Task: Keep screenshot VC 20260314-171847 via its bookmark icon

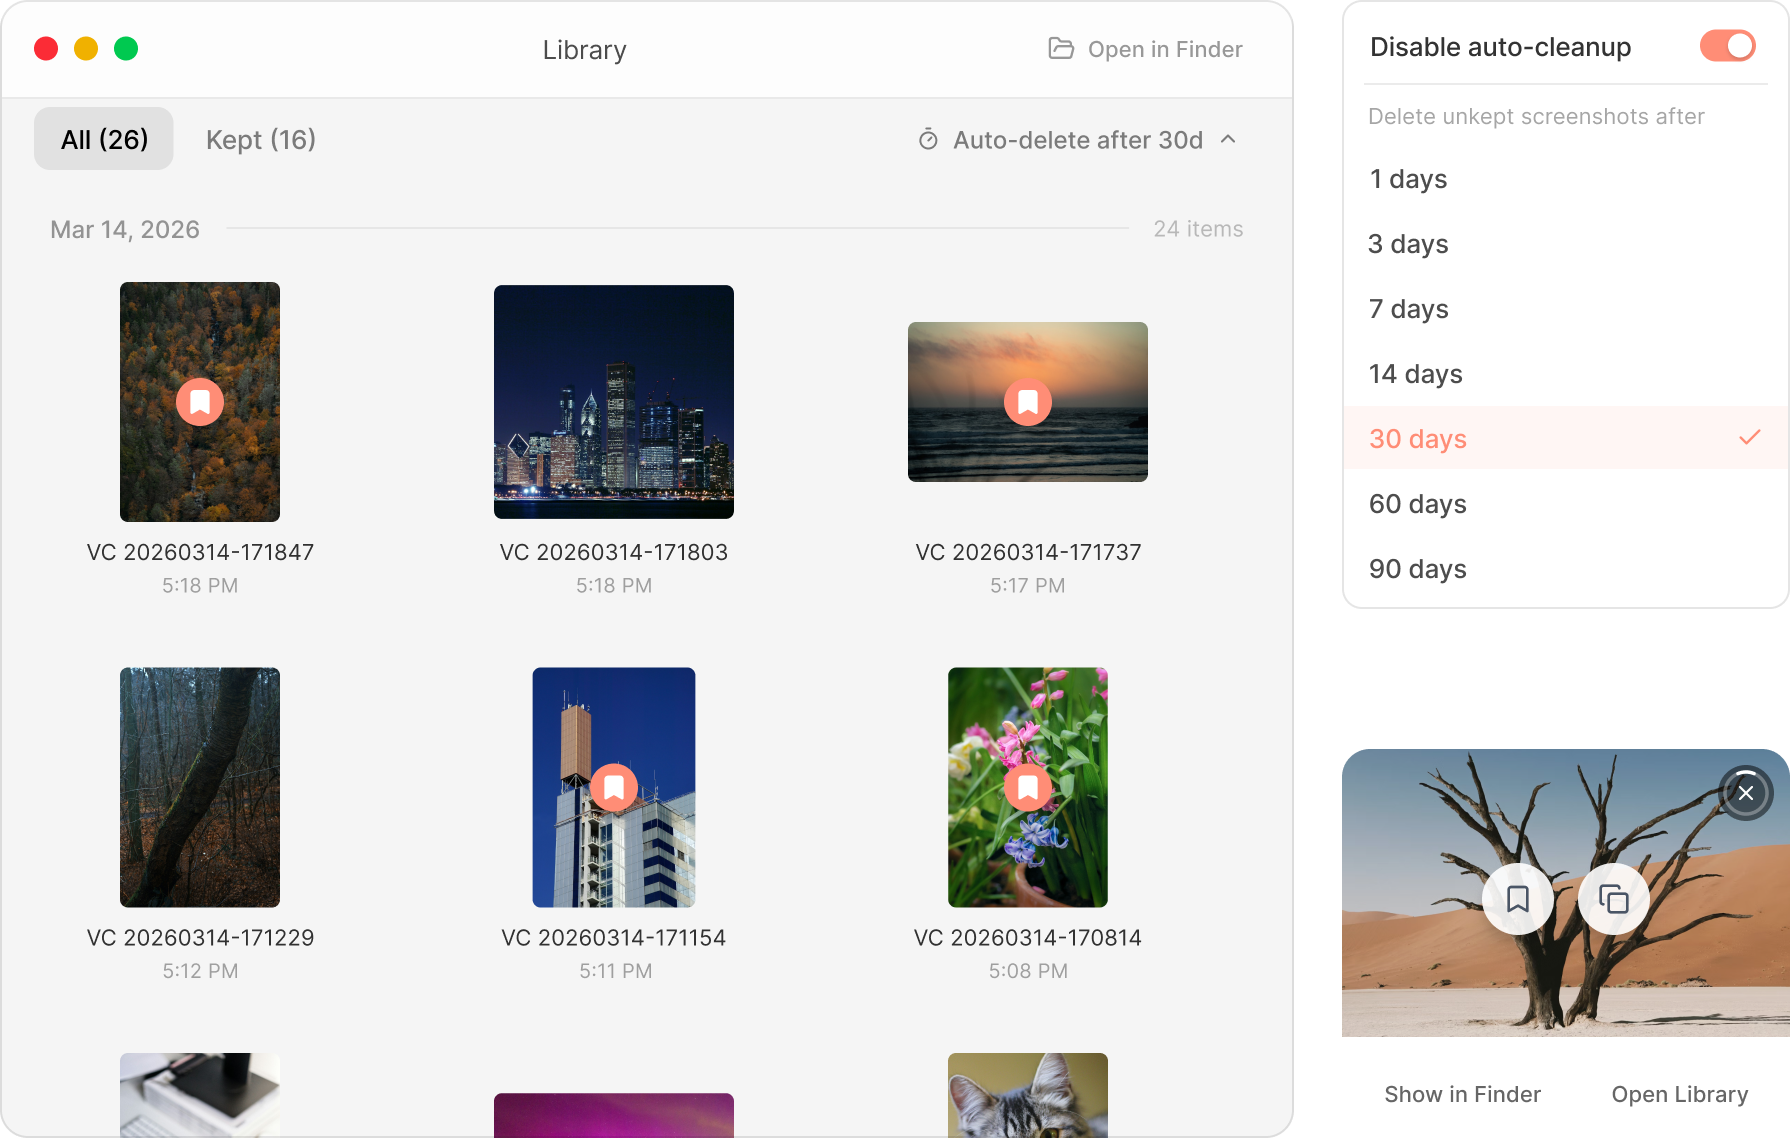Action: 199,401
